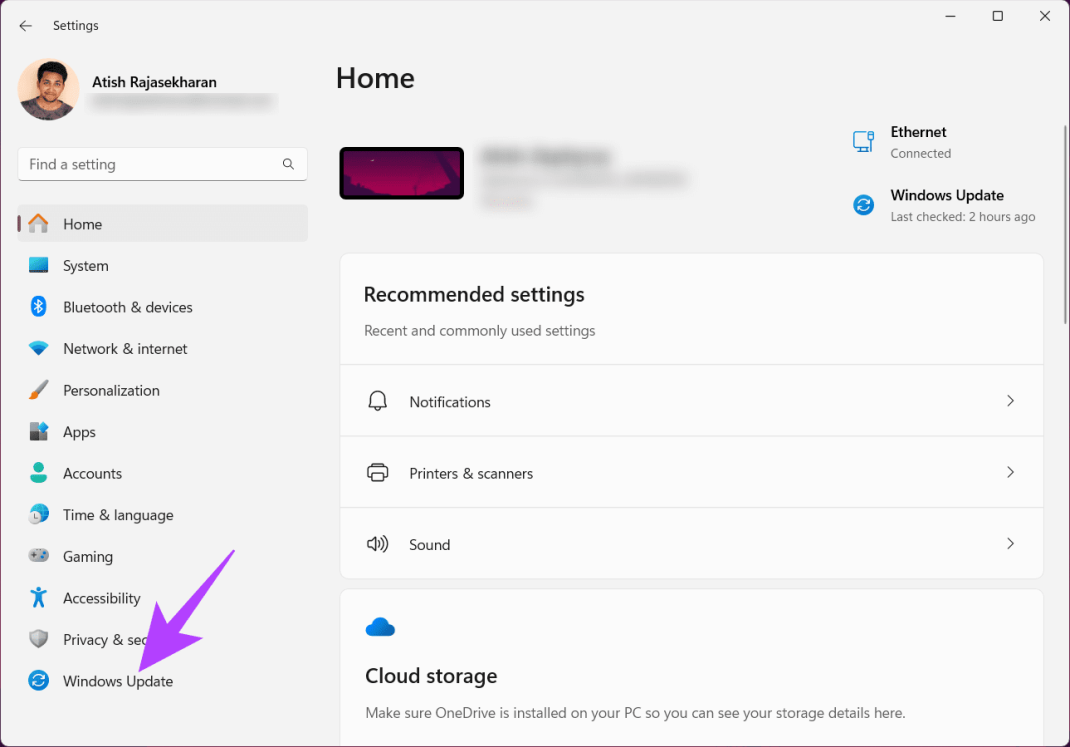Click the Network & internet globe icon
This screenshot has height=747, width=1070.
[x=38, y=348]
